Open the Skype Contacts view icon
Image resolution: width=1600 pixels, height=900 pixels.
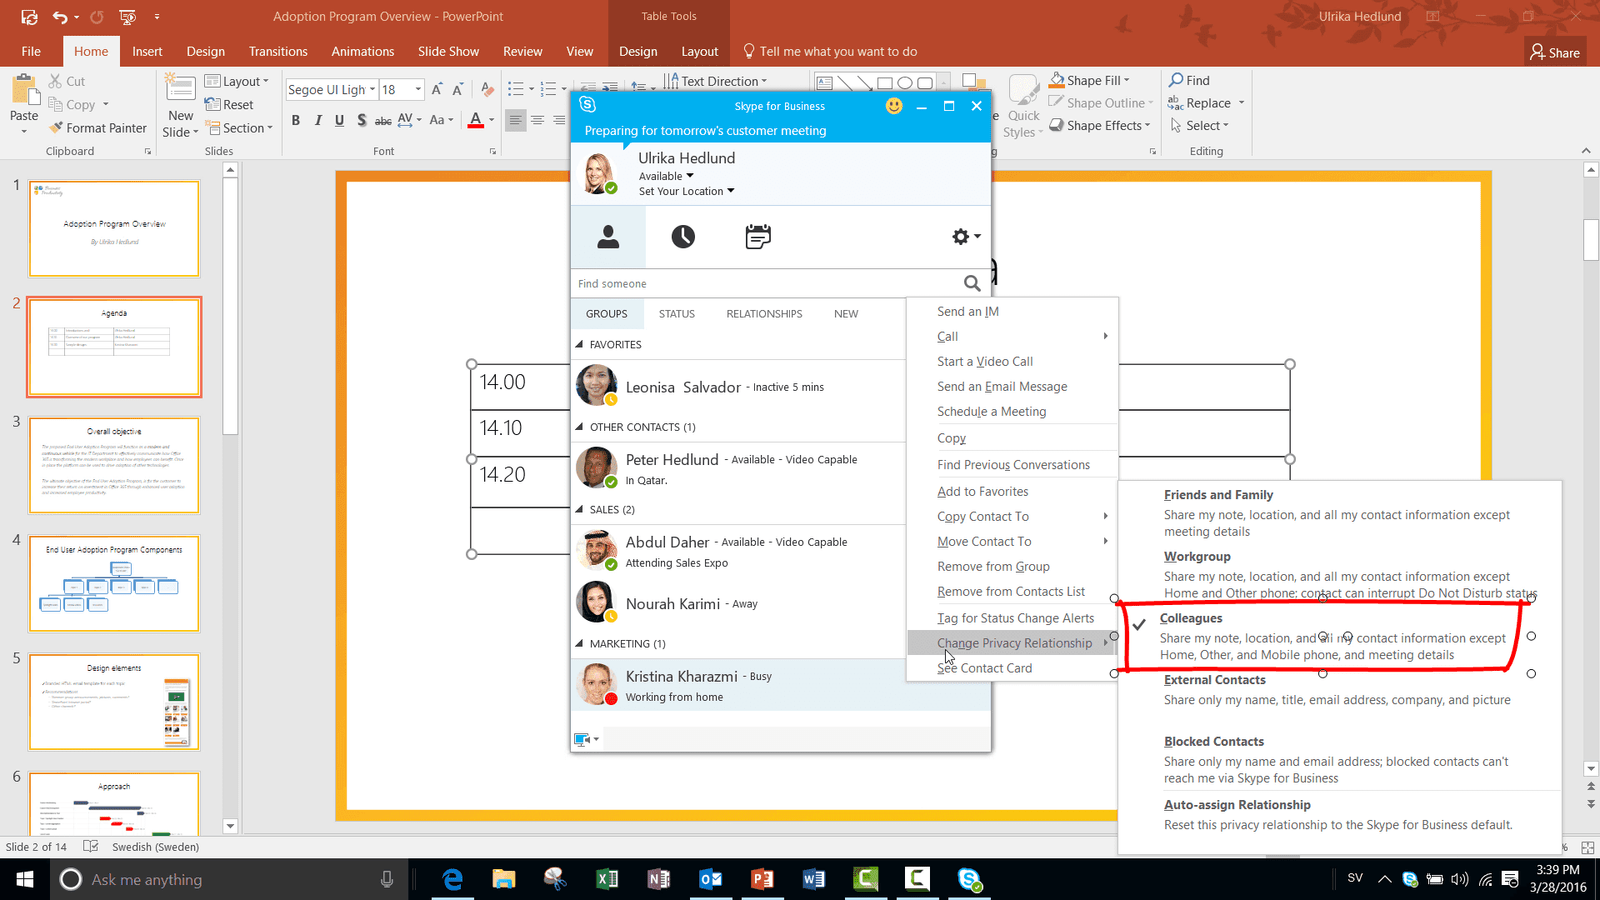pos(608,237)
